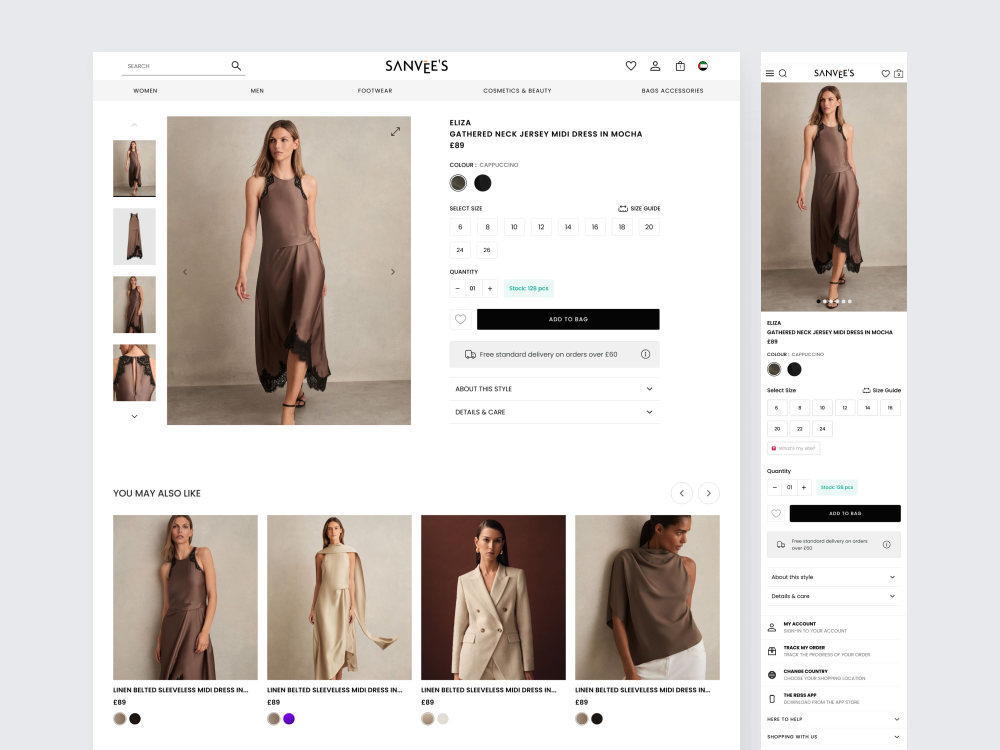The image size is (1000, 750).
Task: Open the Men menu
Action: [257, 91]
